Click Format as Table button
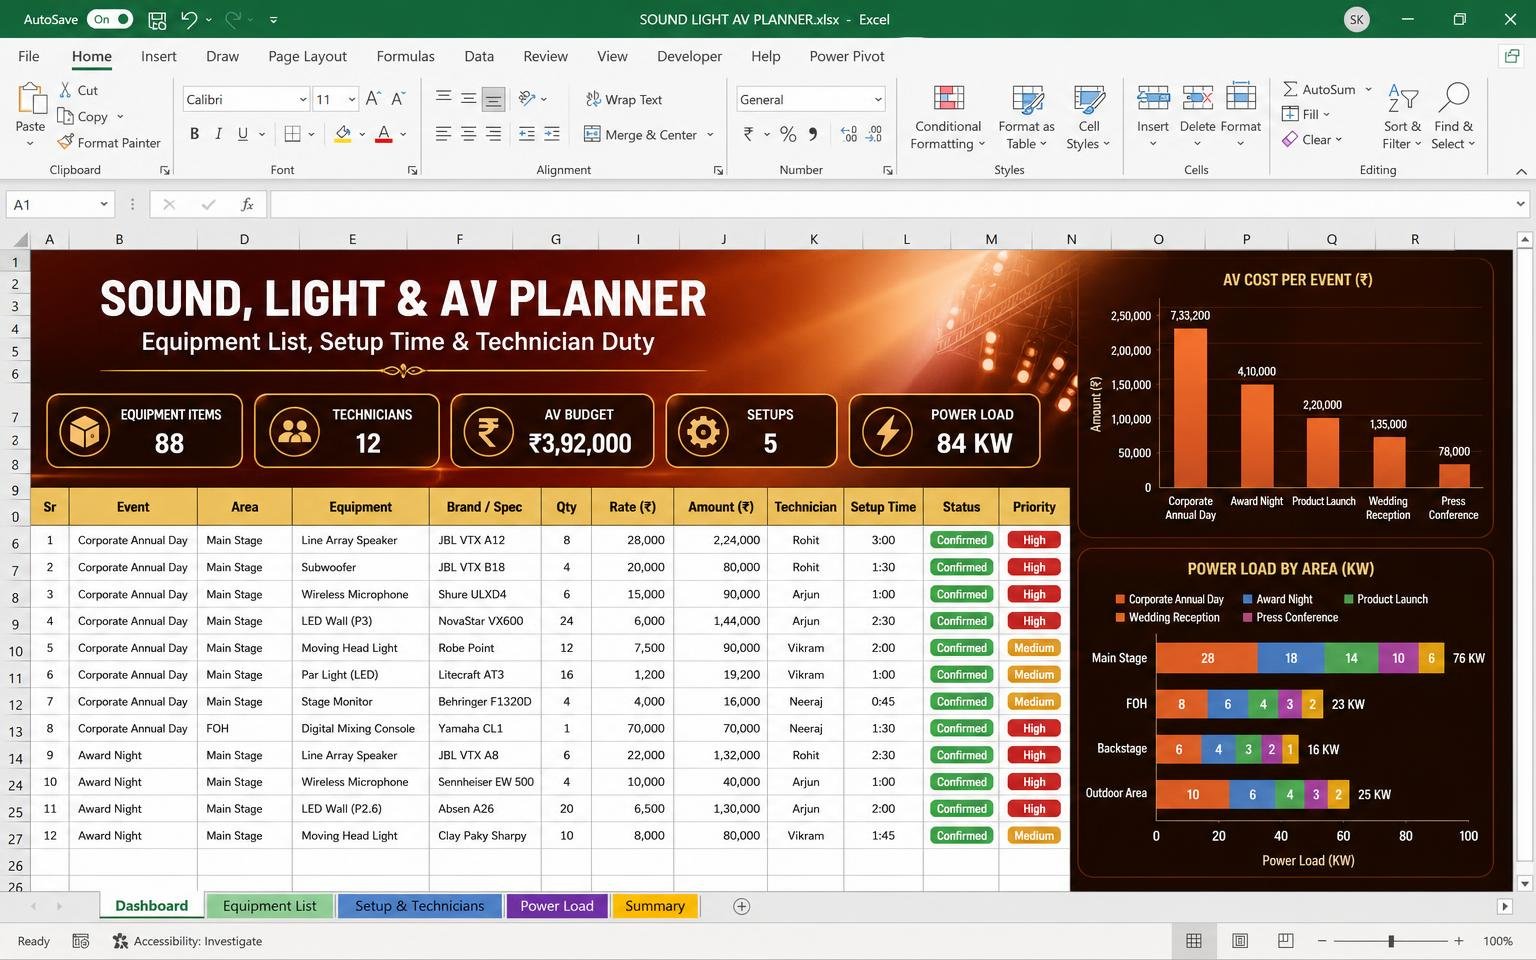Screen dimensions: 1536x960 (1026, 117)
